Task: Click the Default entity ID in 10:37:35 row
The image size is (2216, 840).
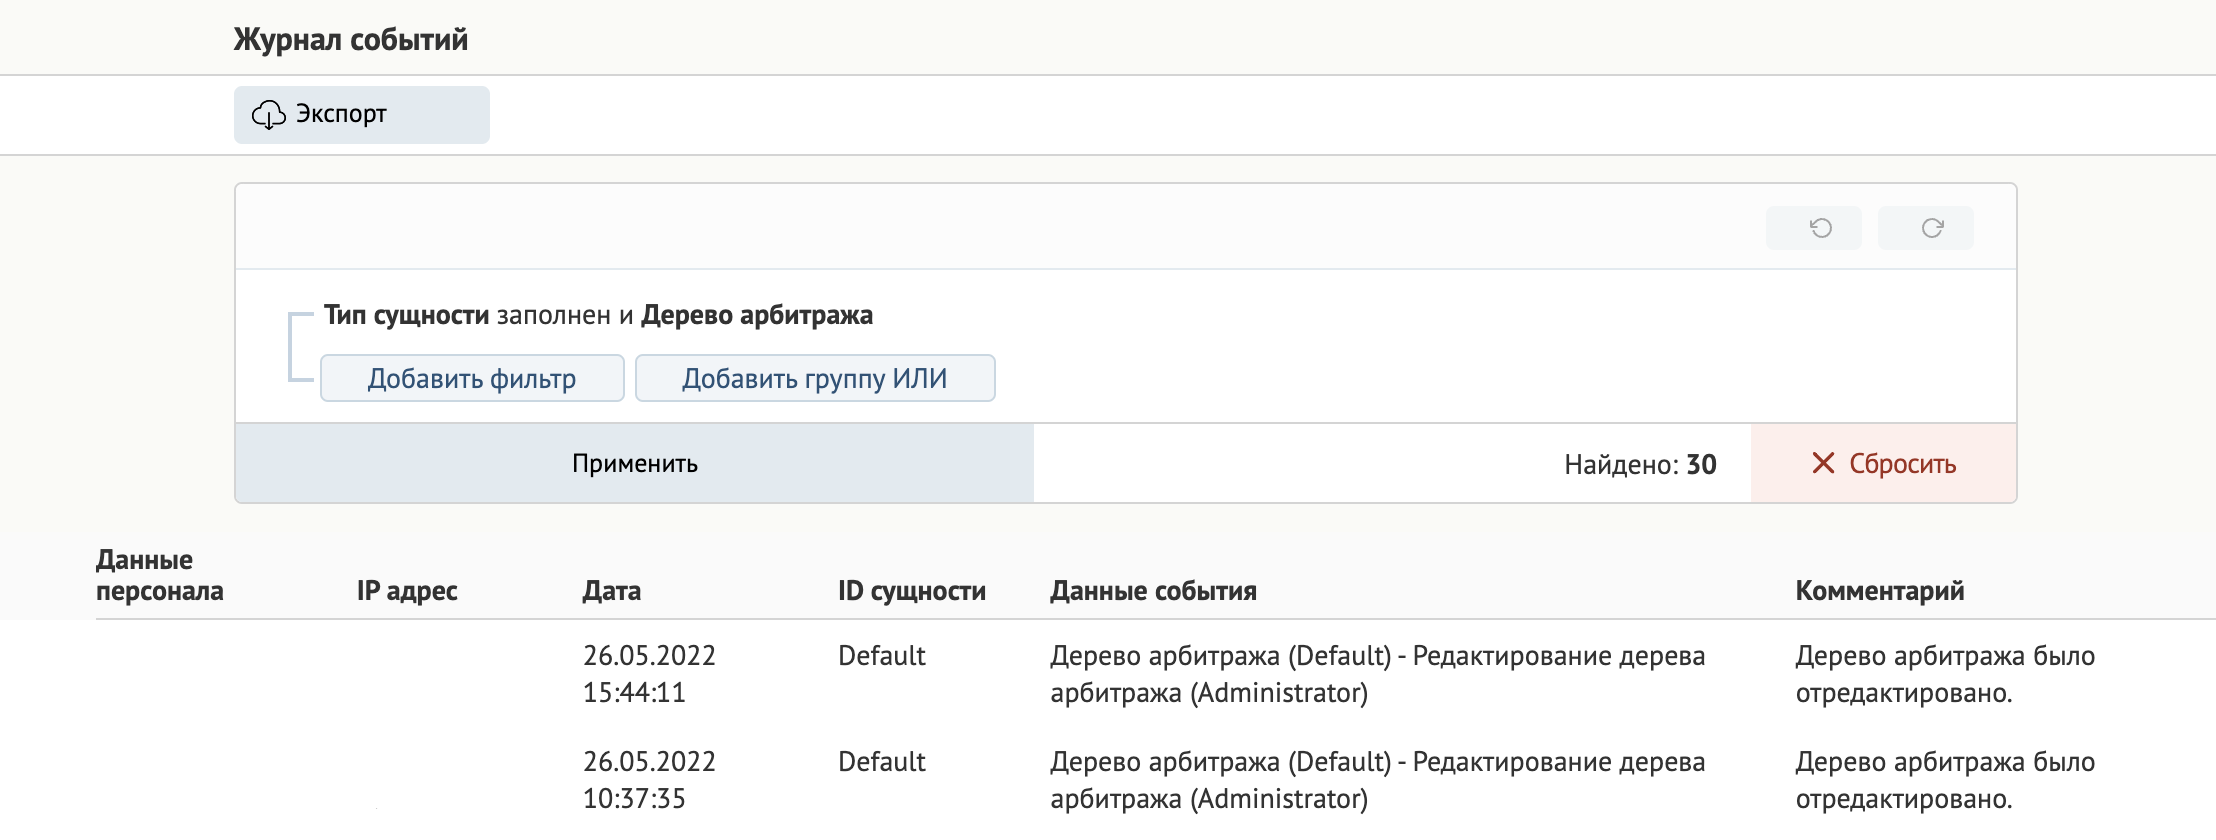Action: [881, 762]
